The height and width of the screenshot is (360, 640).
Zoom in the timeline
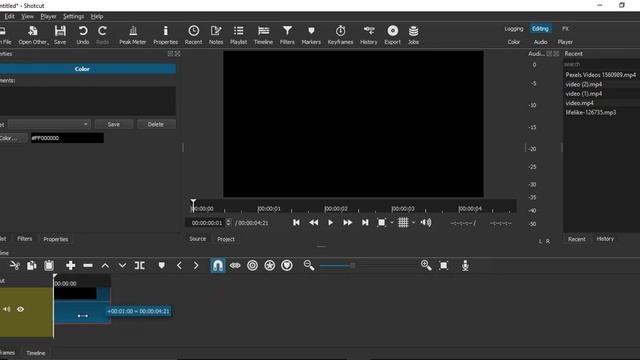coord(426,266)
